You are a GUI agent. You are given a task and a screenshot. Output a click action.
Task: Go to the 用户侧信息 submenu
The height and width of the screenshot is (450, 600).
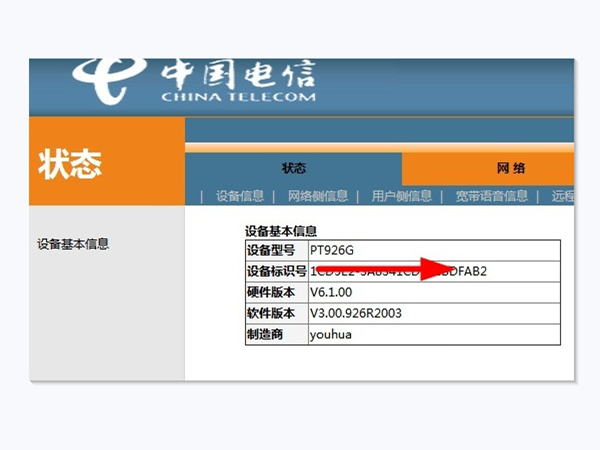point(401,196)
